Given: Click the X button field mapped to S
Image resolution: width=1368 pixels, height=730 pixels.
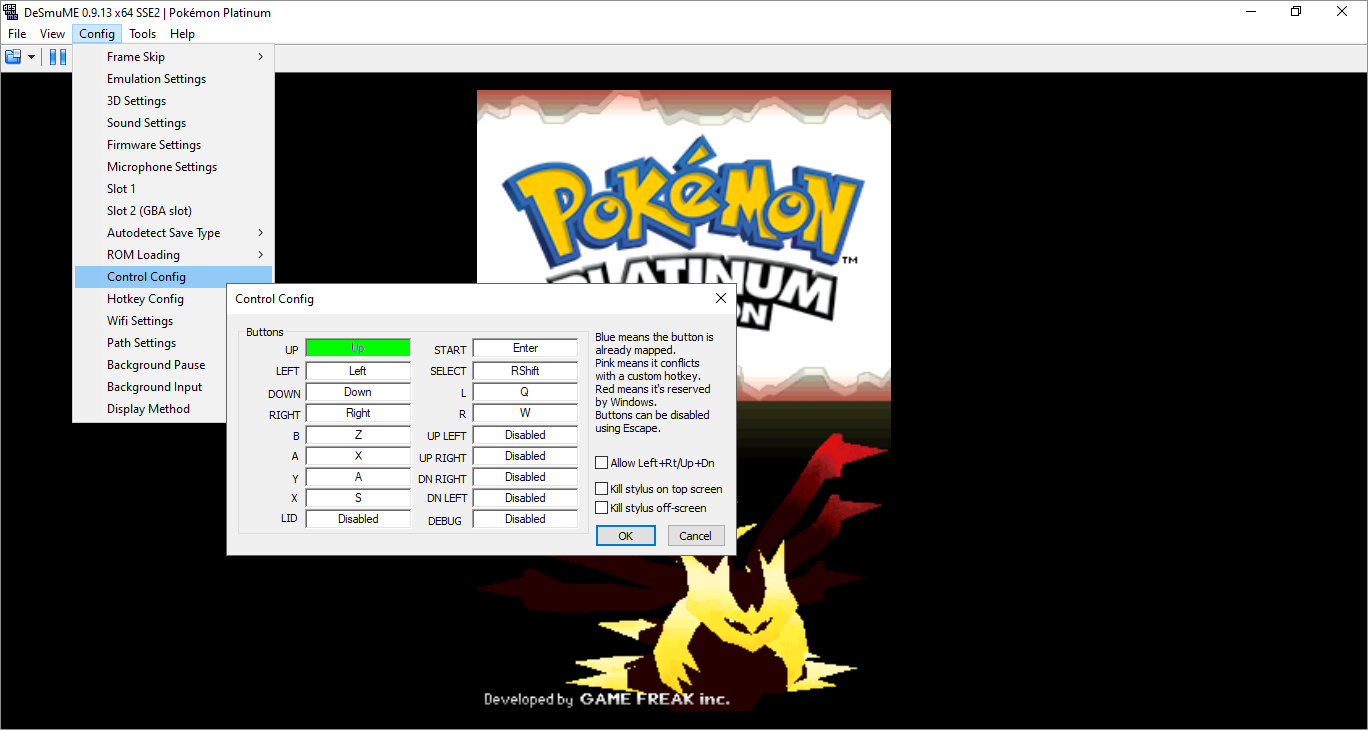Looking at the screenshot, I should (x=358, y=498).
